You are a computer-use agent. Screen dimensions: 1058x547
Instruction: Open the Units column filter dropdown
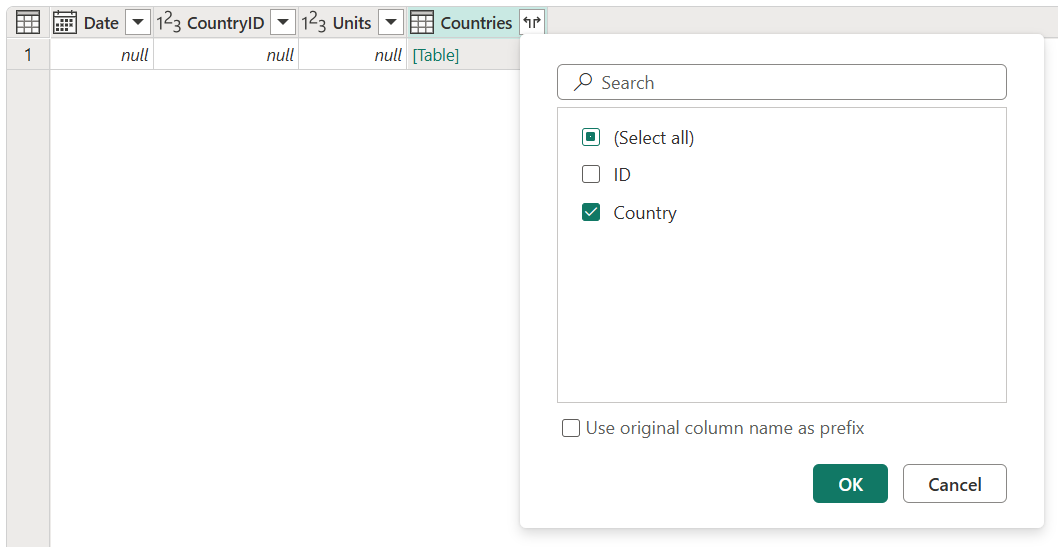point(391,23)
